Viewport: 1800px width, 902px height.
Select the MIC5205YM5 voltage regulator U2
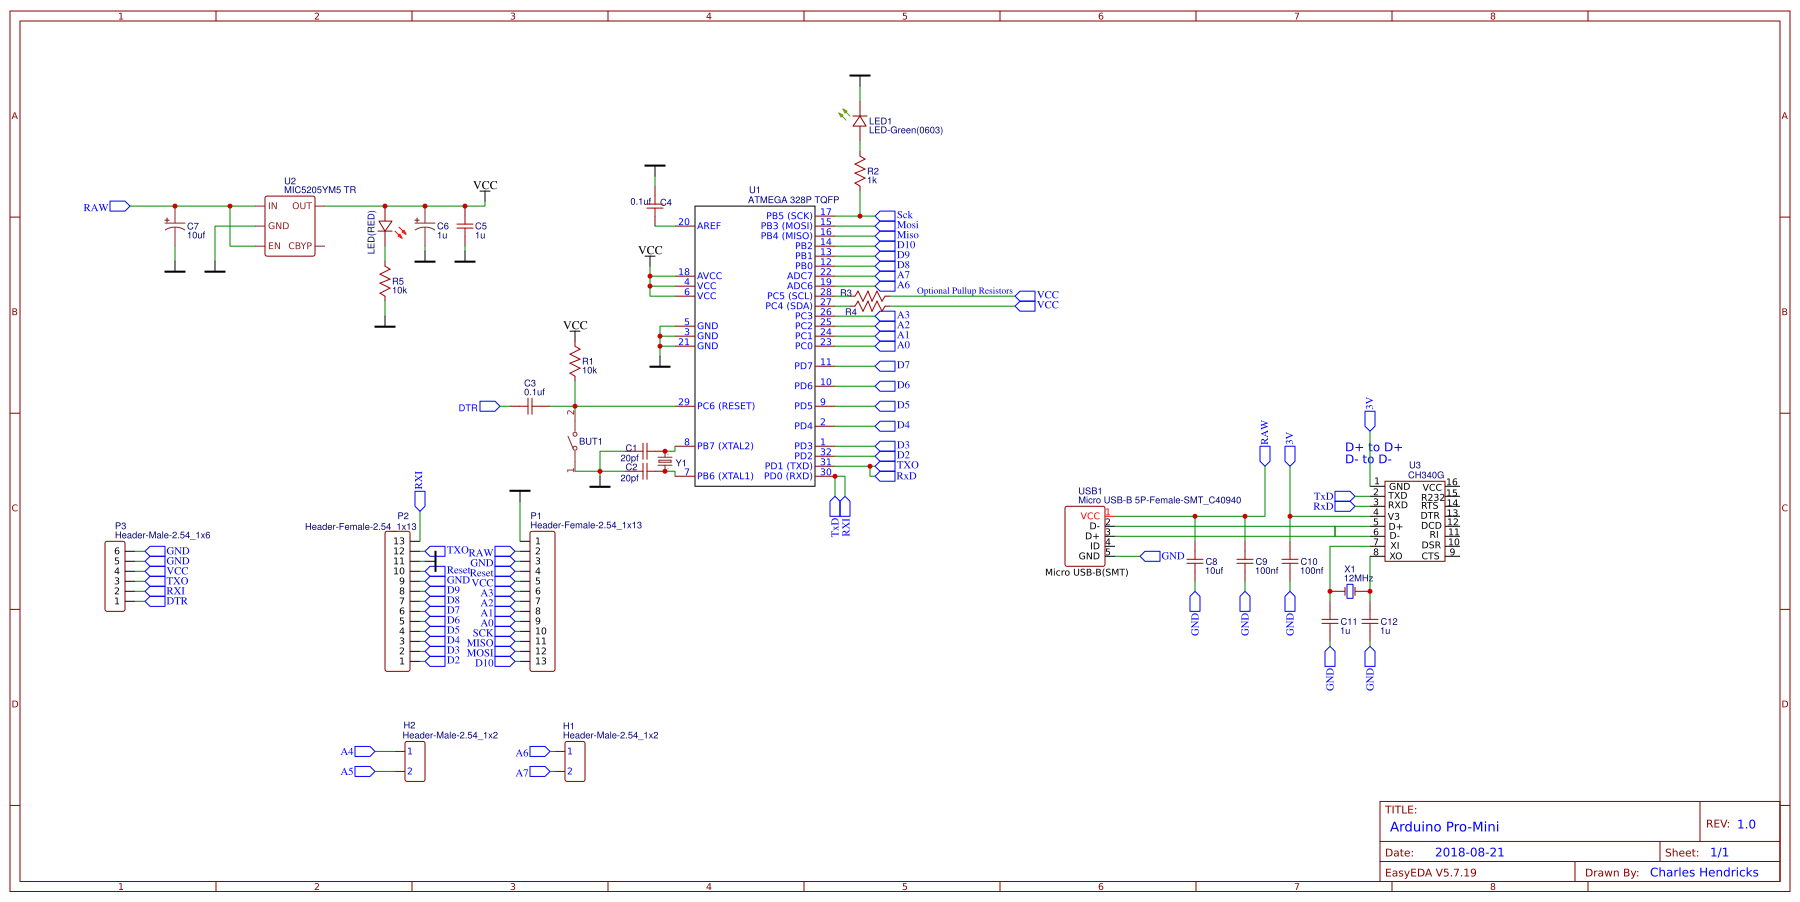[291, 225]
